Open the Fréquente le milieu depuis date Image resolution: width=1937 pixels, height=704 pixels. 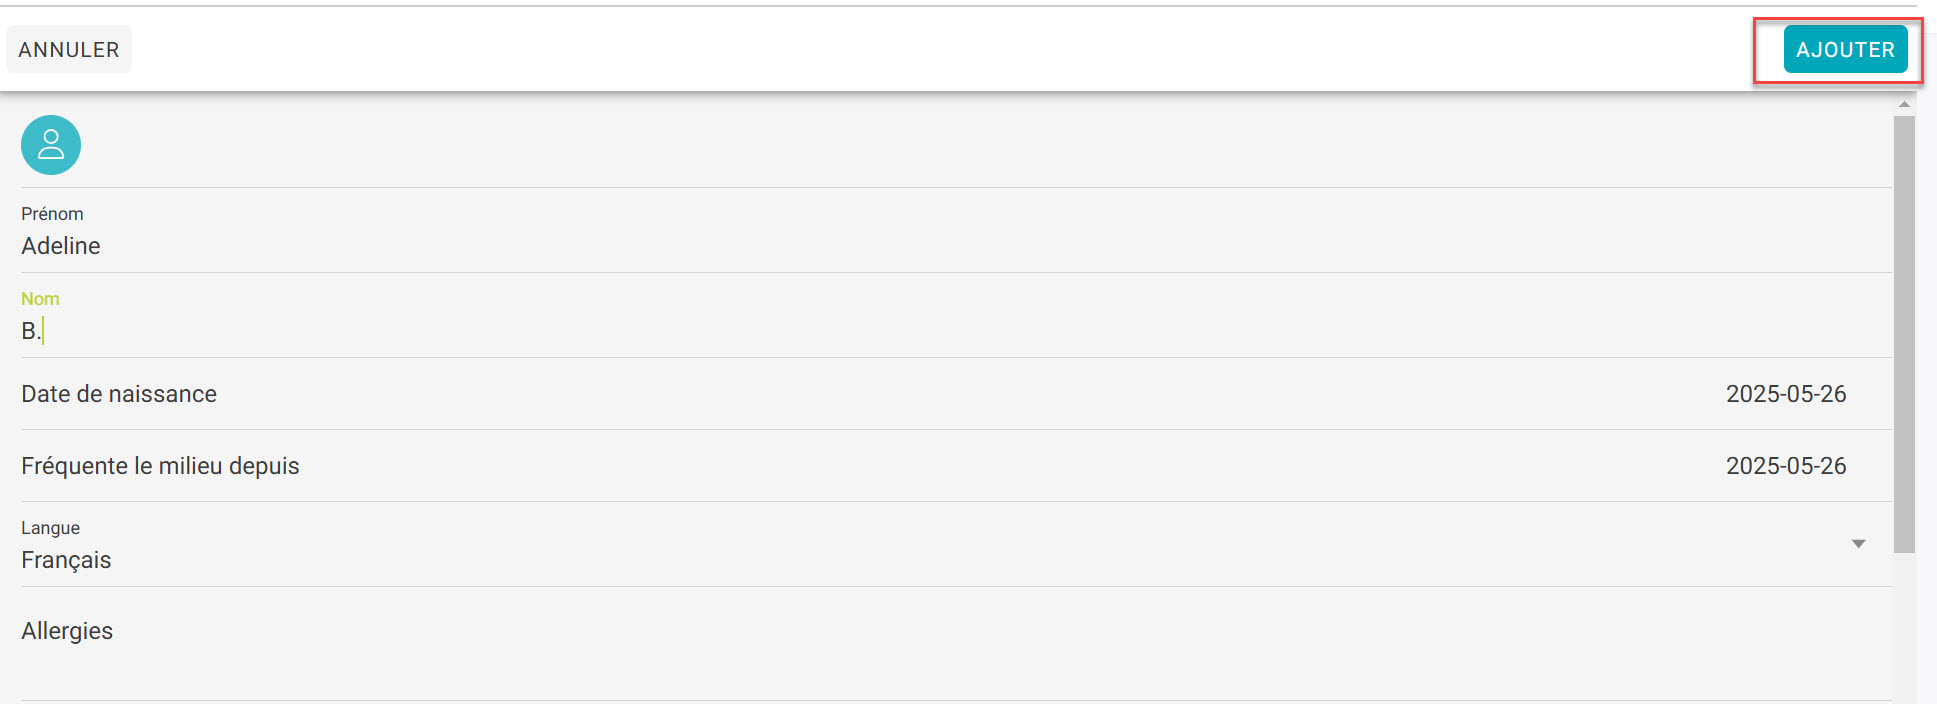coord(1786,466)
